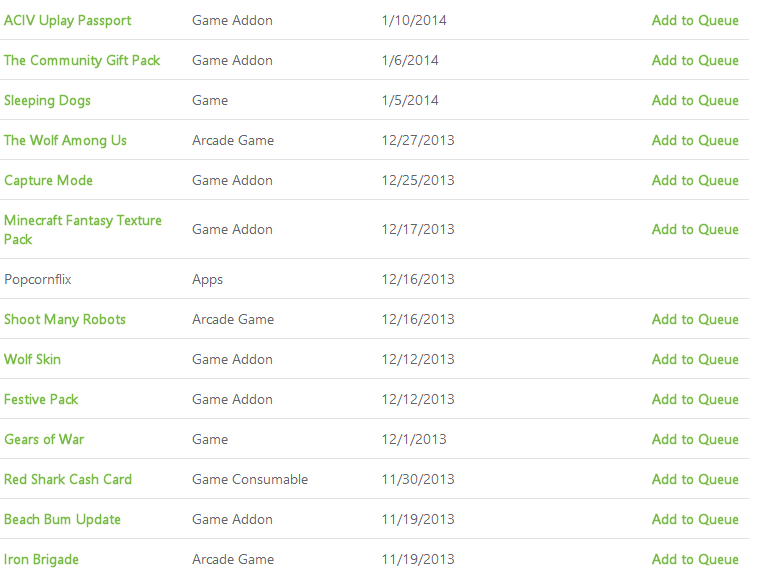
Task: Open the Gears of War link
Action: tap(44, 439)
